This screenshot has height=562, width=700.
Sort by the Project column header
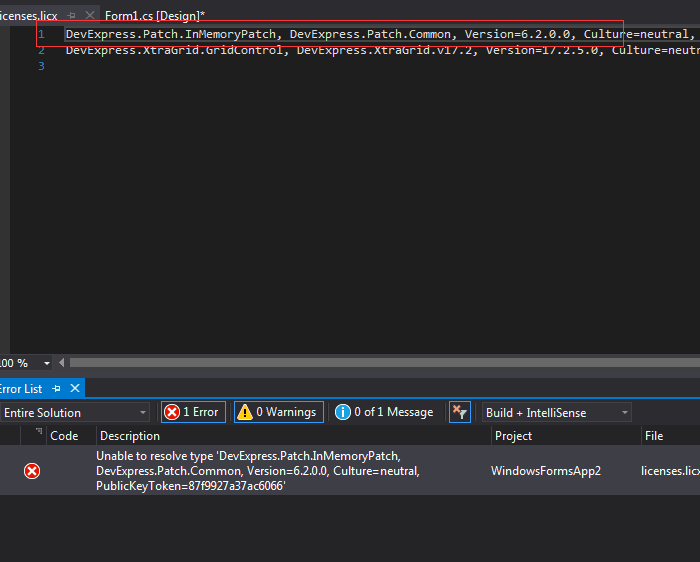566,436
